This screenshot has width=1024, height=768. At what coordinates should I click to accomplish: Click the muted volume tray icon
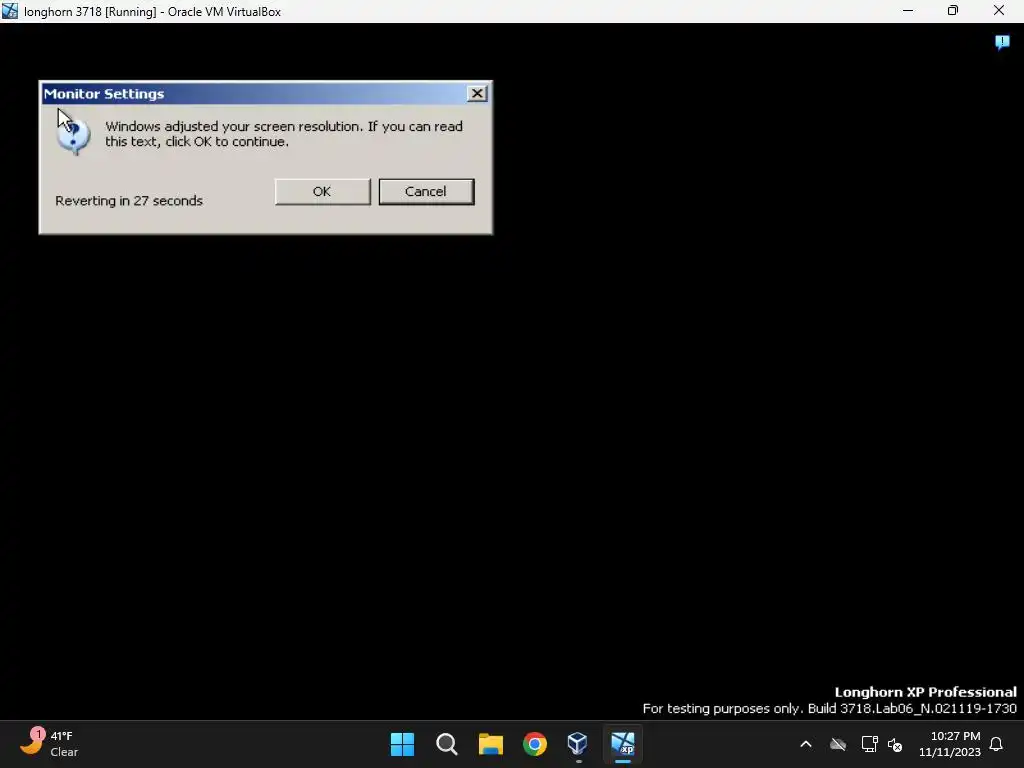coord(895,744)
